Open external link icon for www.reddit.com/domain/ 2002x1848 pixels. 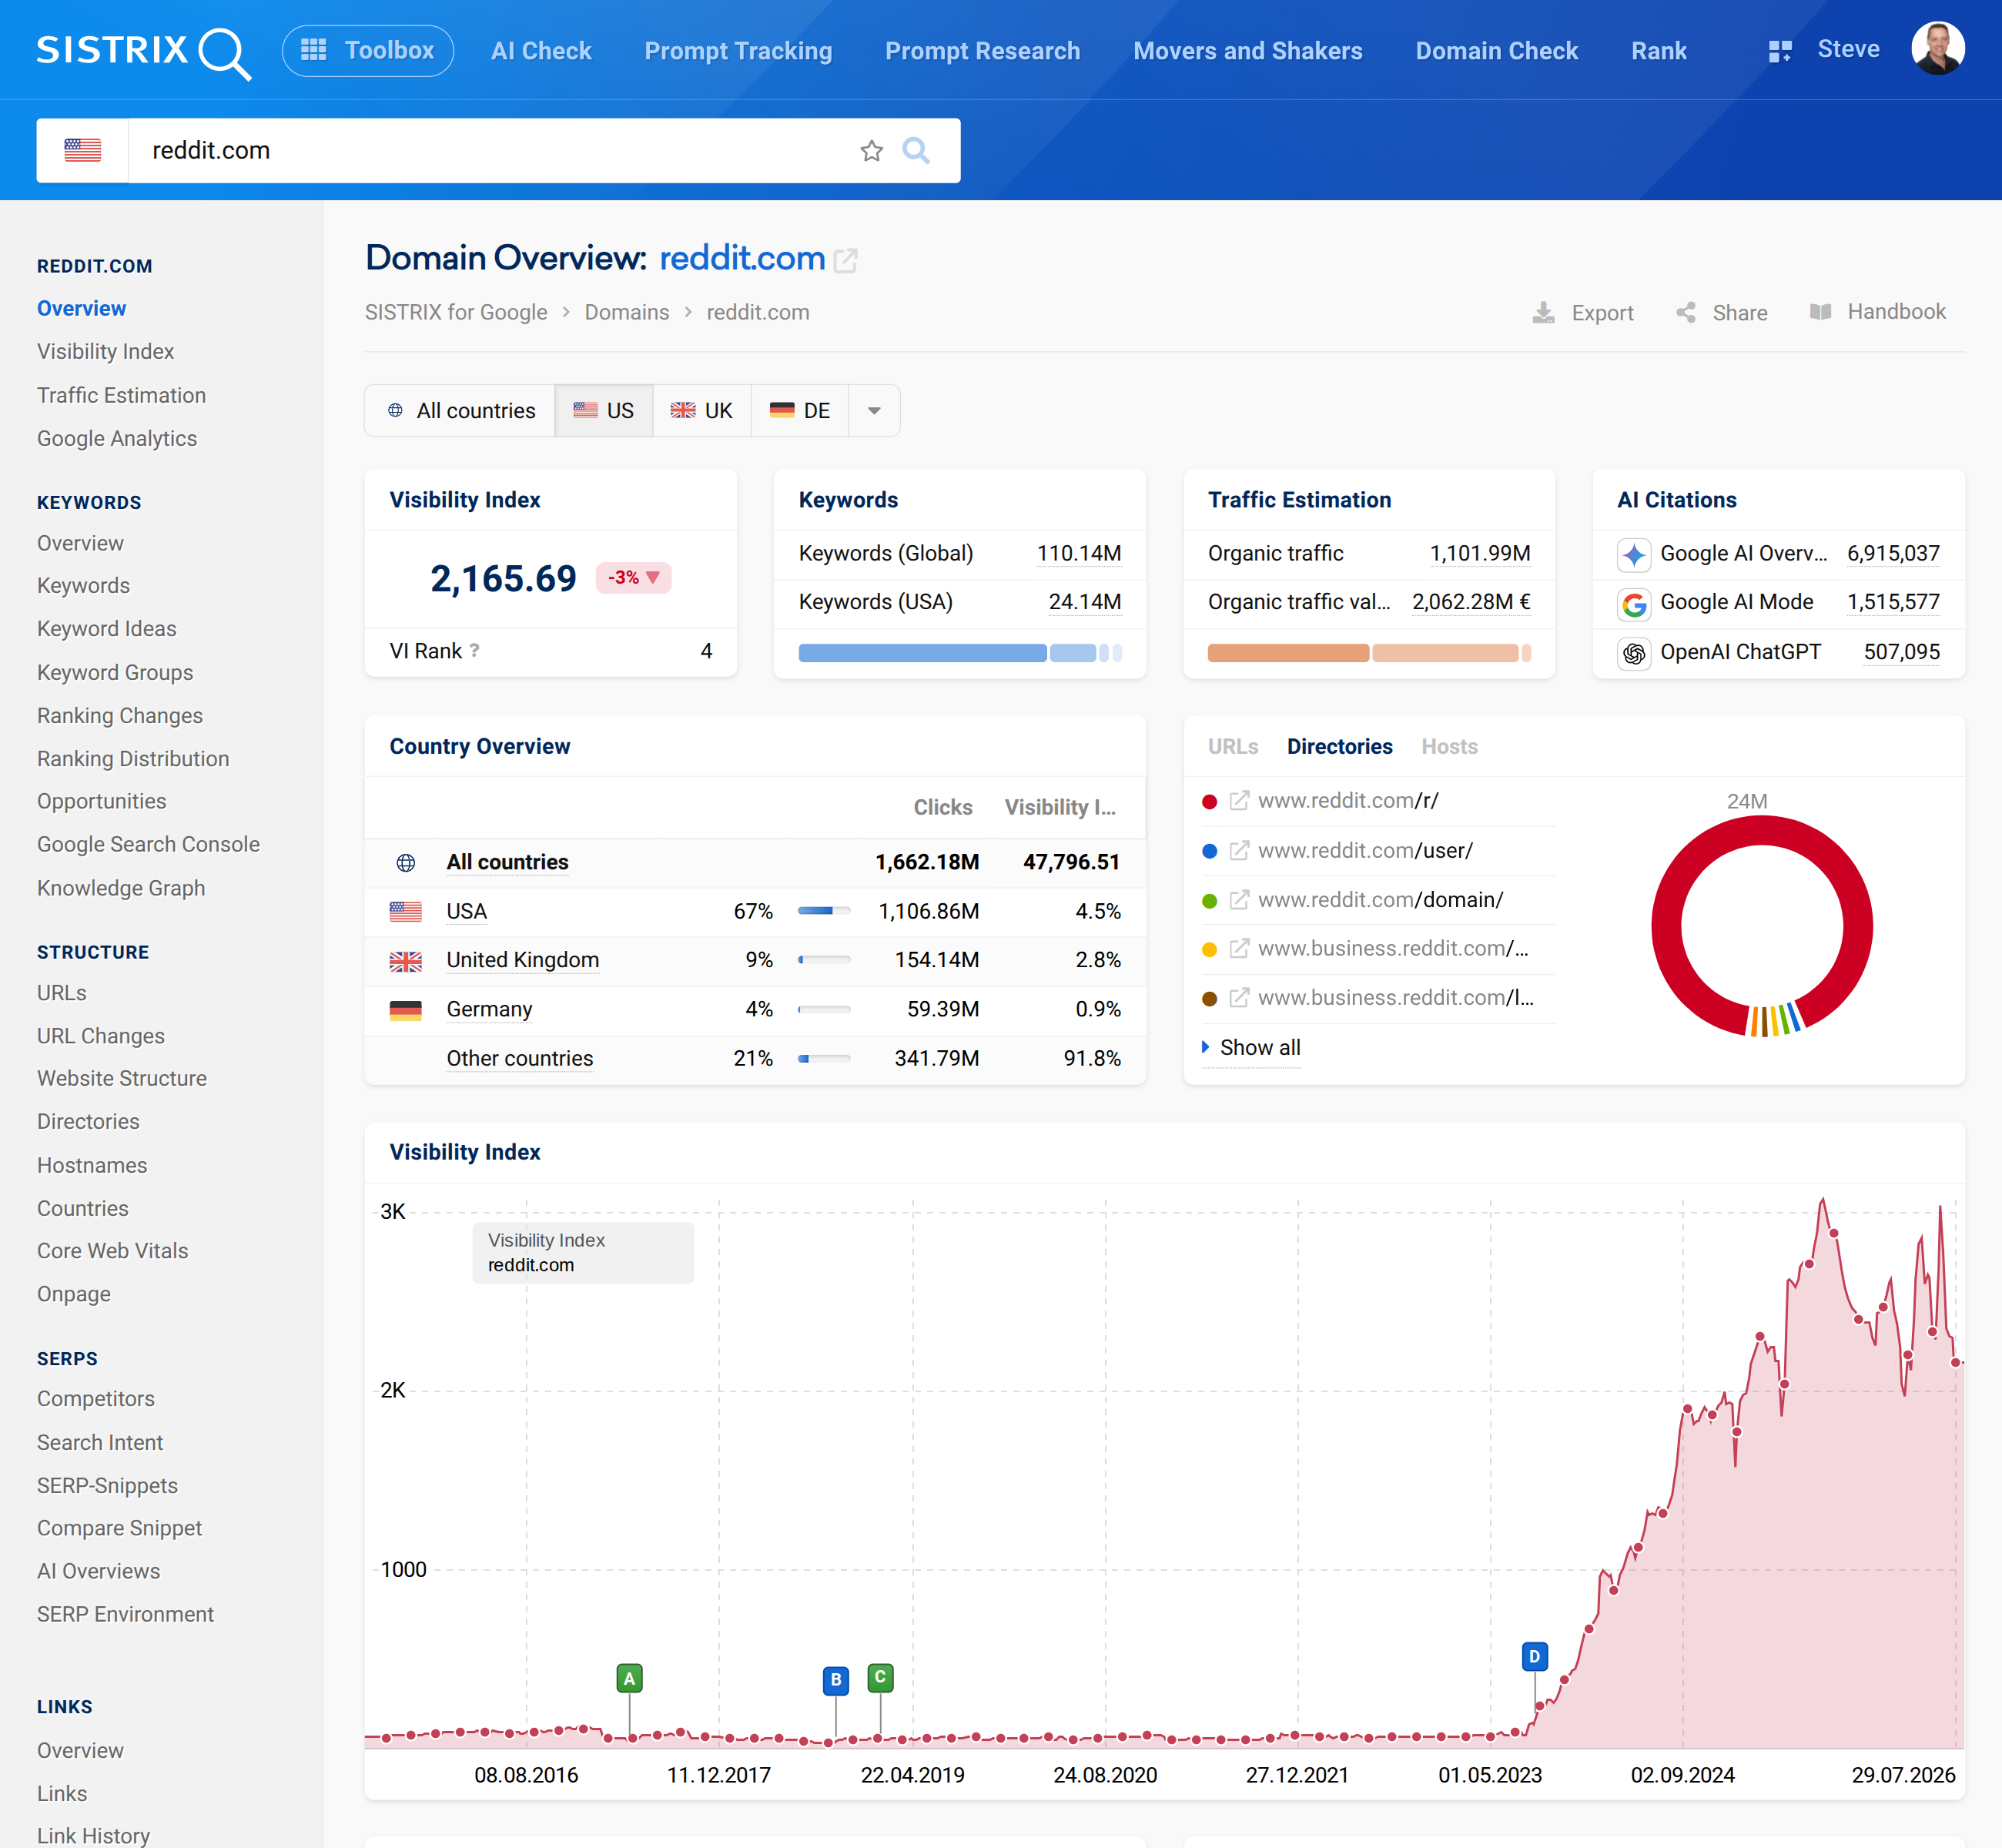pos(1238,900)
